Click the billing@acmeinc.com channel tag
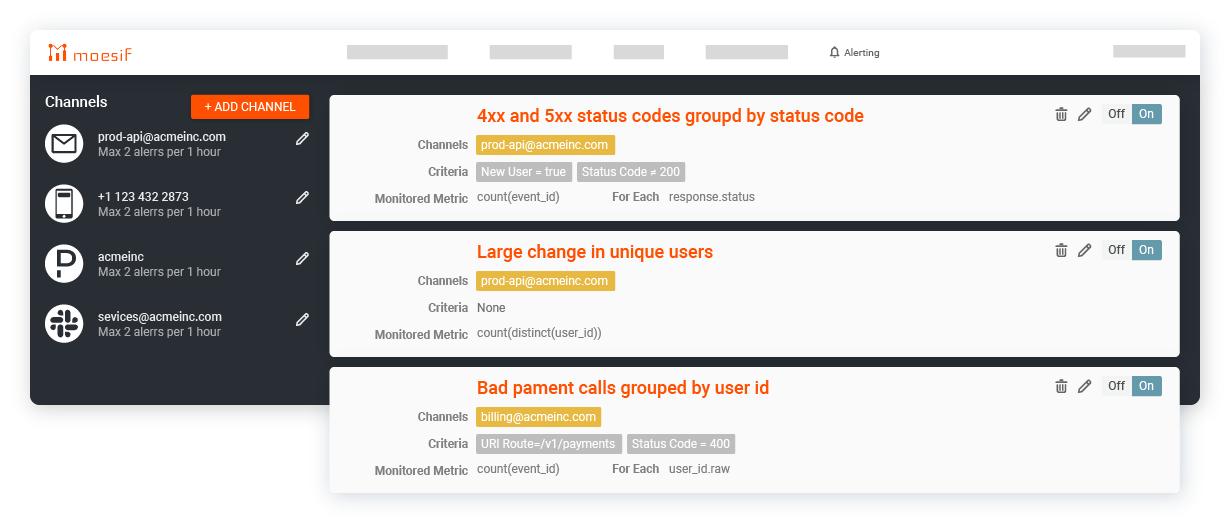Viewport: 1230px width, 523px height. pos(539,417)
